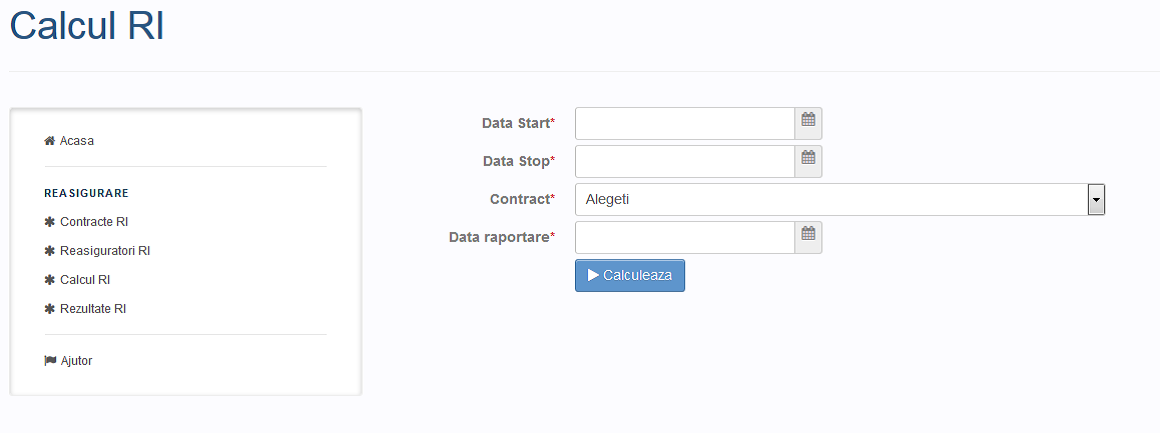1160x433 pixels.
Task: Click the asterisk icon beside Rezultate RI
Action: (x=50, y=309)
